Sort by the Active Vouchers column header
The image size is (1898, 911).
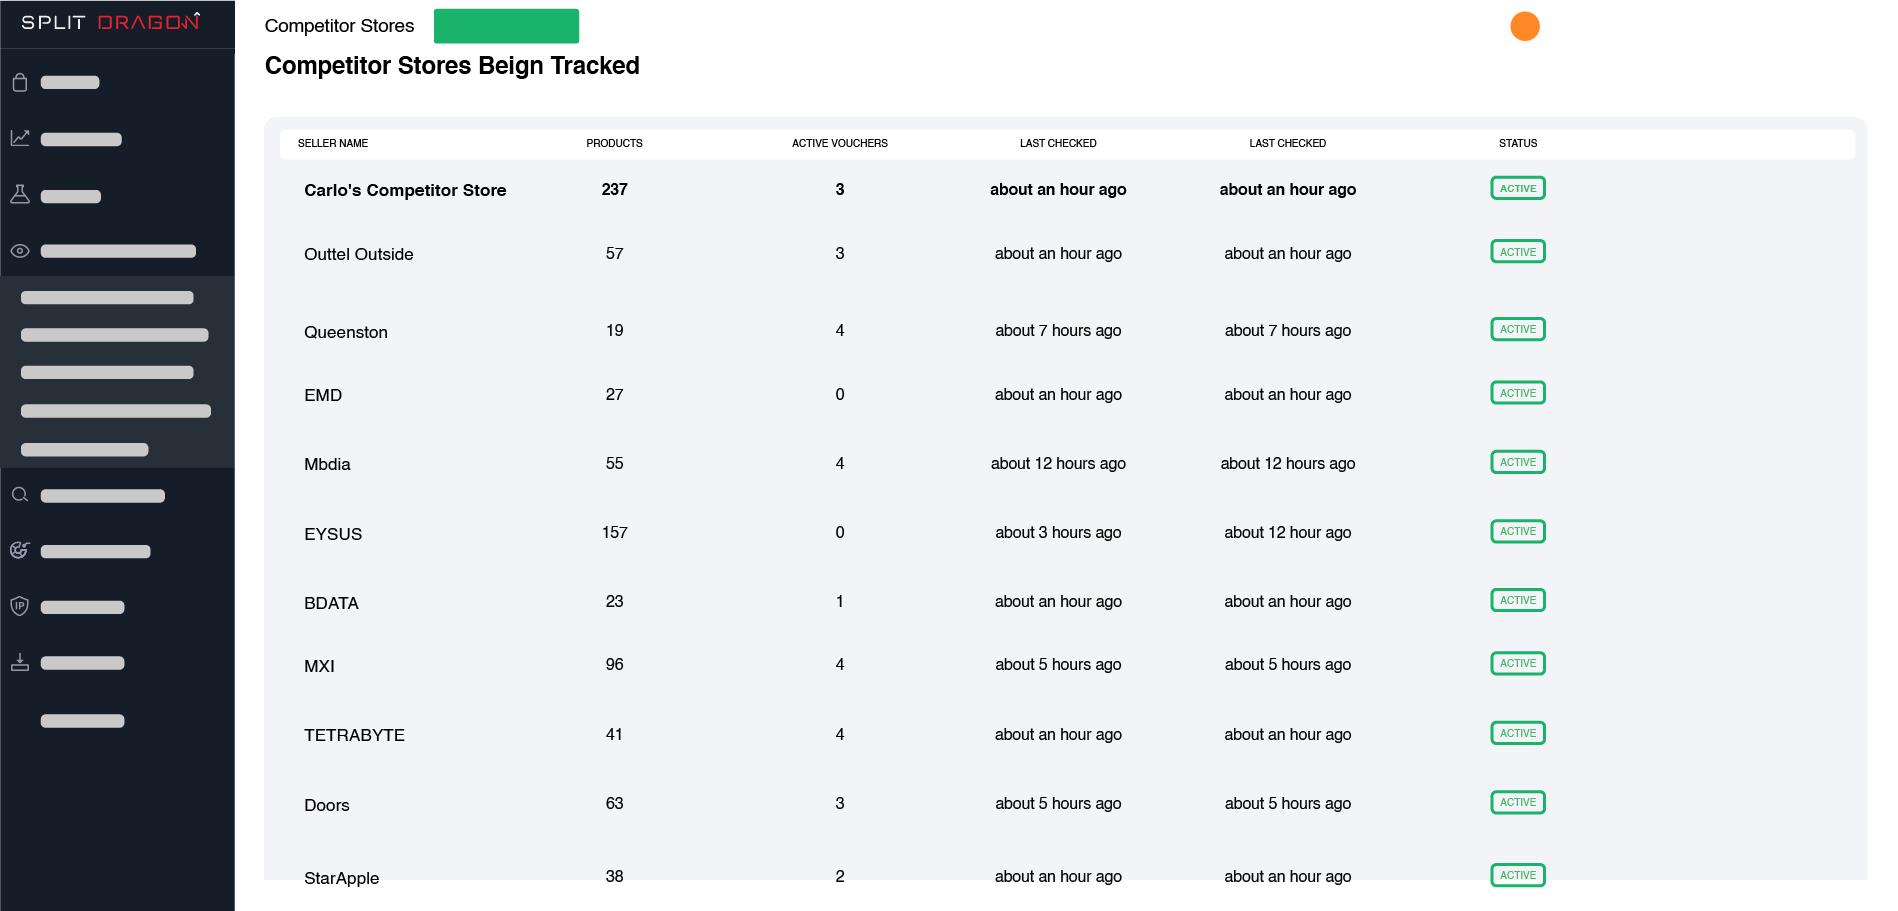pos(840,143)
